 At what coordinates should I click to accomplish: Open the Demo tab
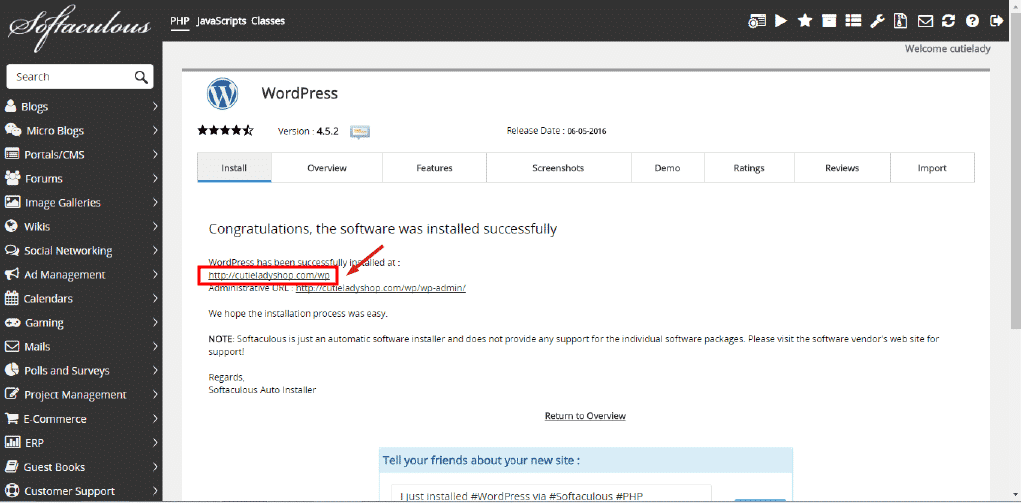click(667, 167)
